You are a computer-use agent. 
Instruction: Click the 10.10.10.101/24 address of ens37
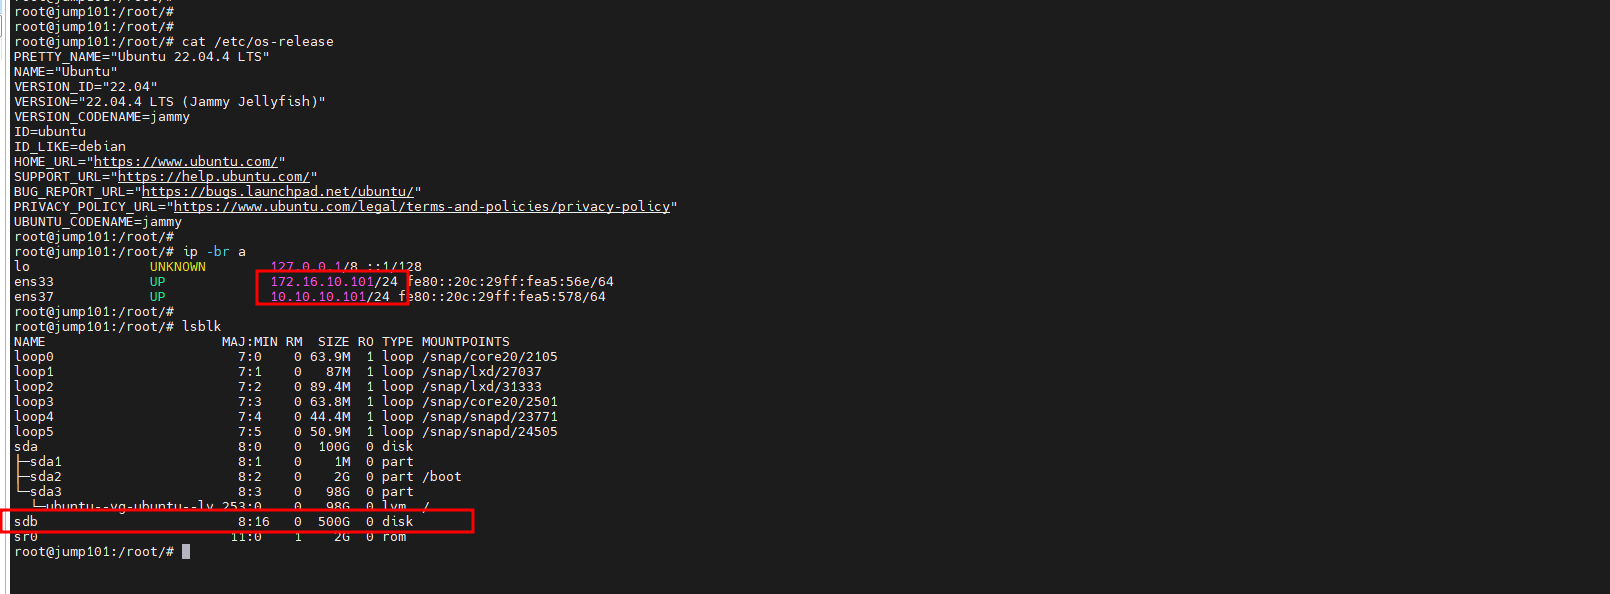330,297
